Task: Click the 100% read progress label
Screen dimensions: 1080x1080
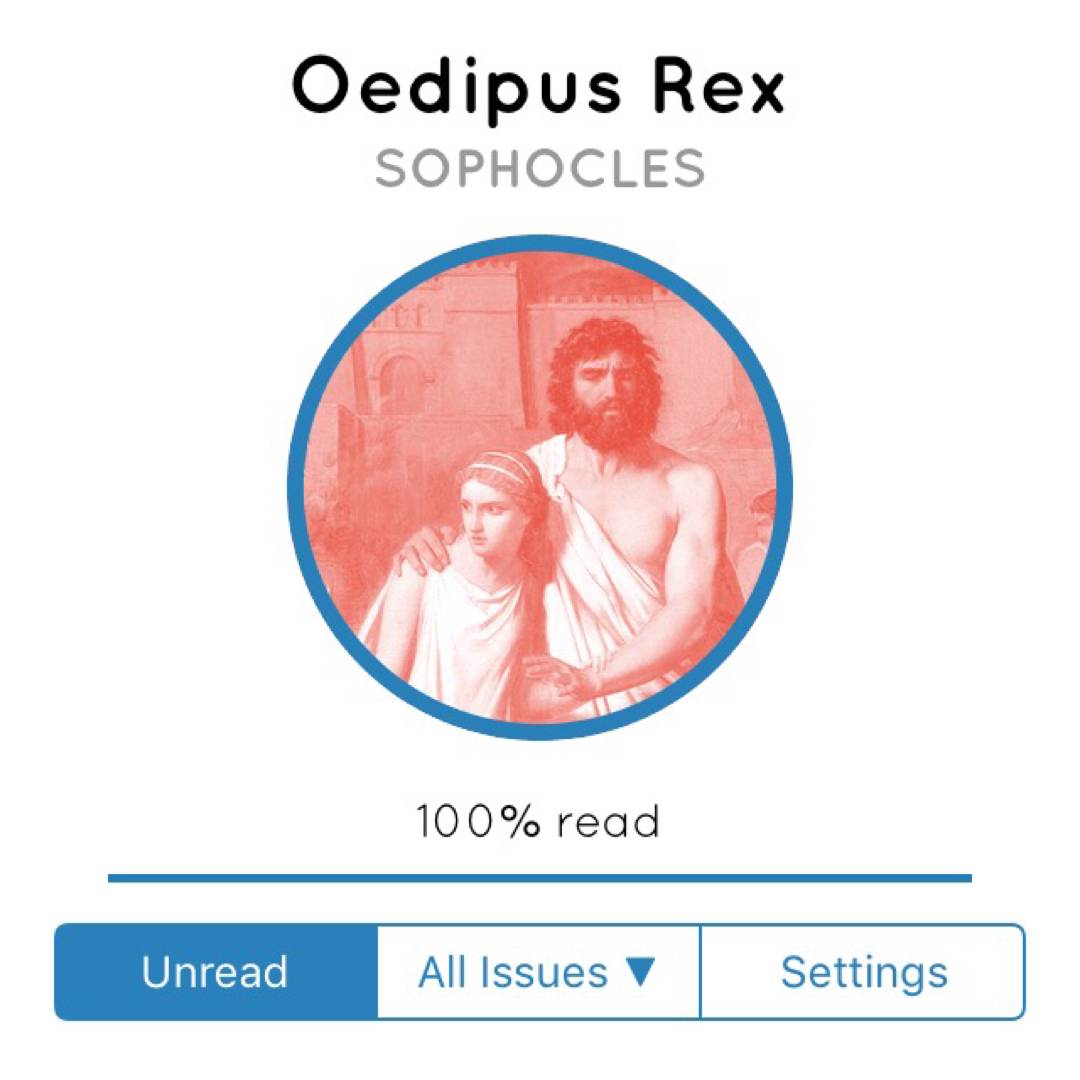Action: coord(539,822)
